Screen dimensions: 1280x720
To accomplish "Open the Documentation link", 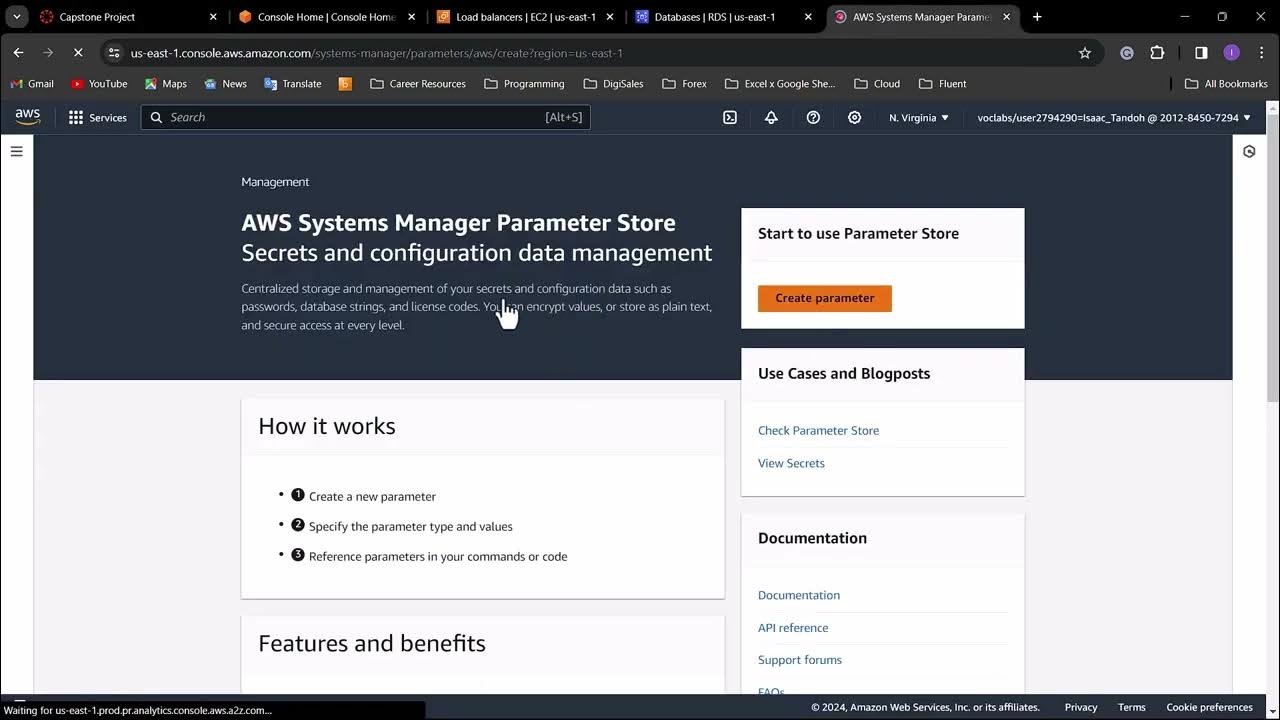I will pos(799,595).
